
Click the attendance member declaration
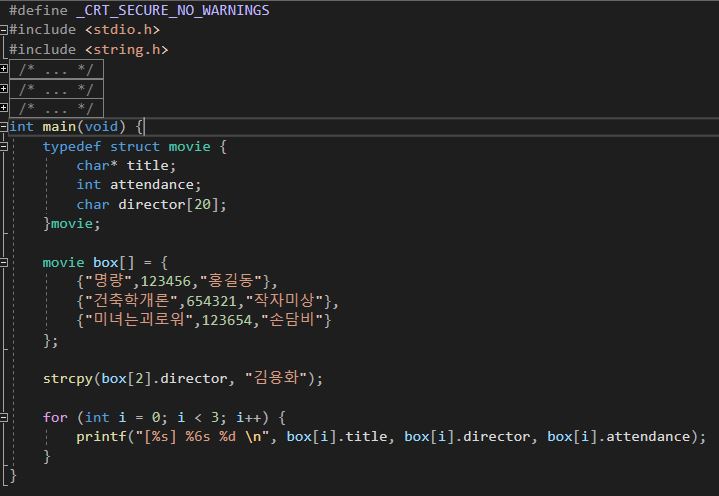(x=152, y=185)
